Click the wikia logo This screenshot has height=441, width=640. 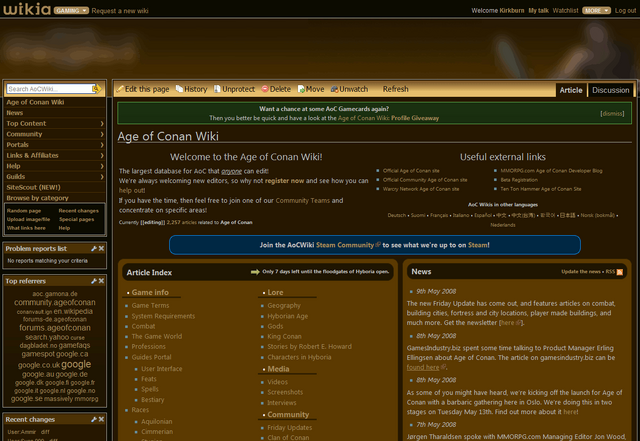(x=27, y=9)
